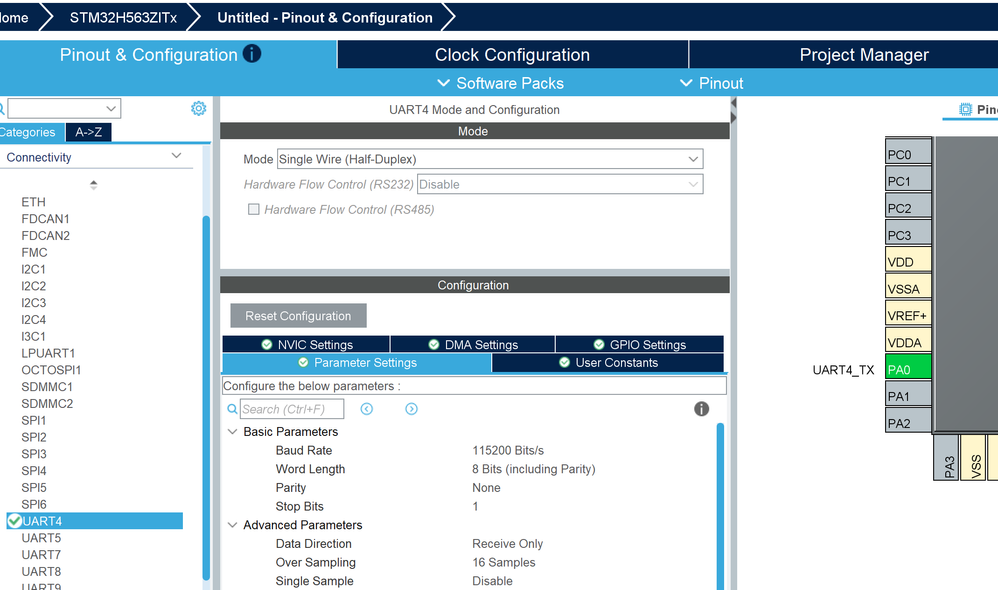
Task: Open the peripheral search combo box
Action: (x=64, y=108)
